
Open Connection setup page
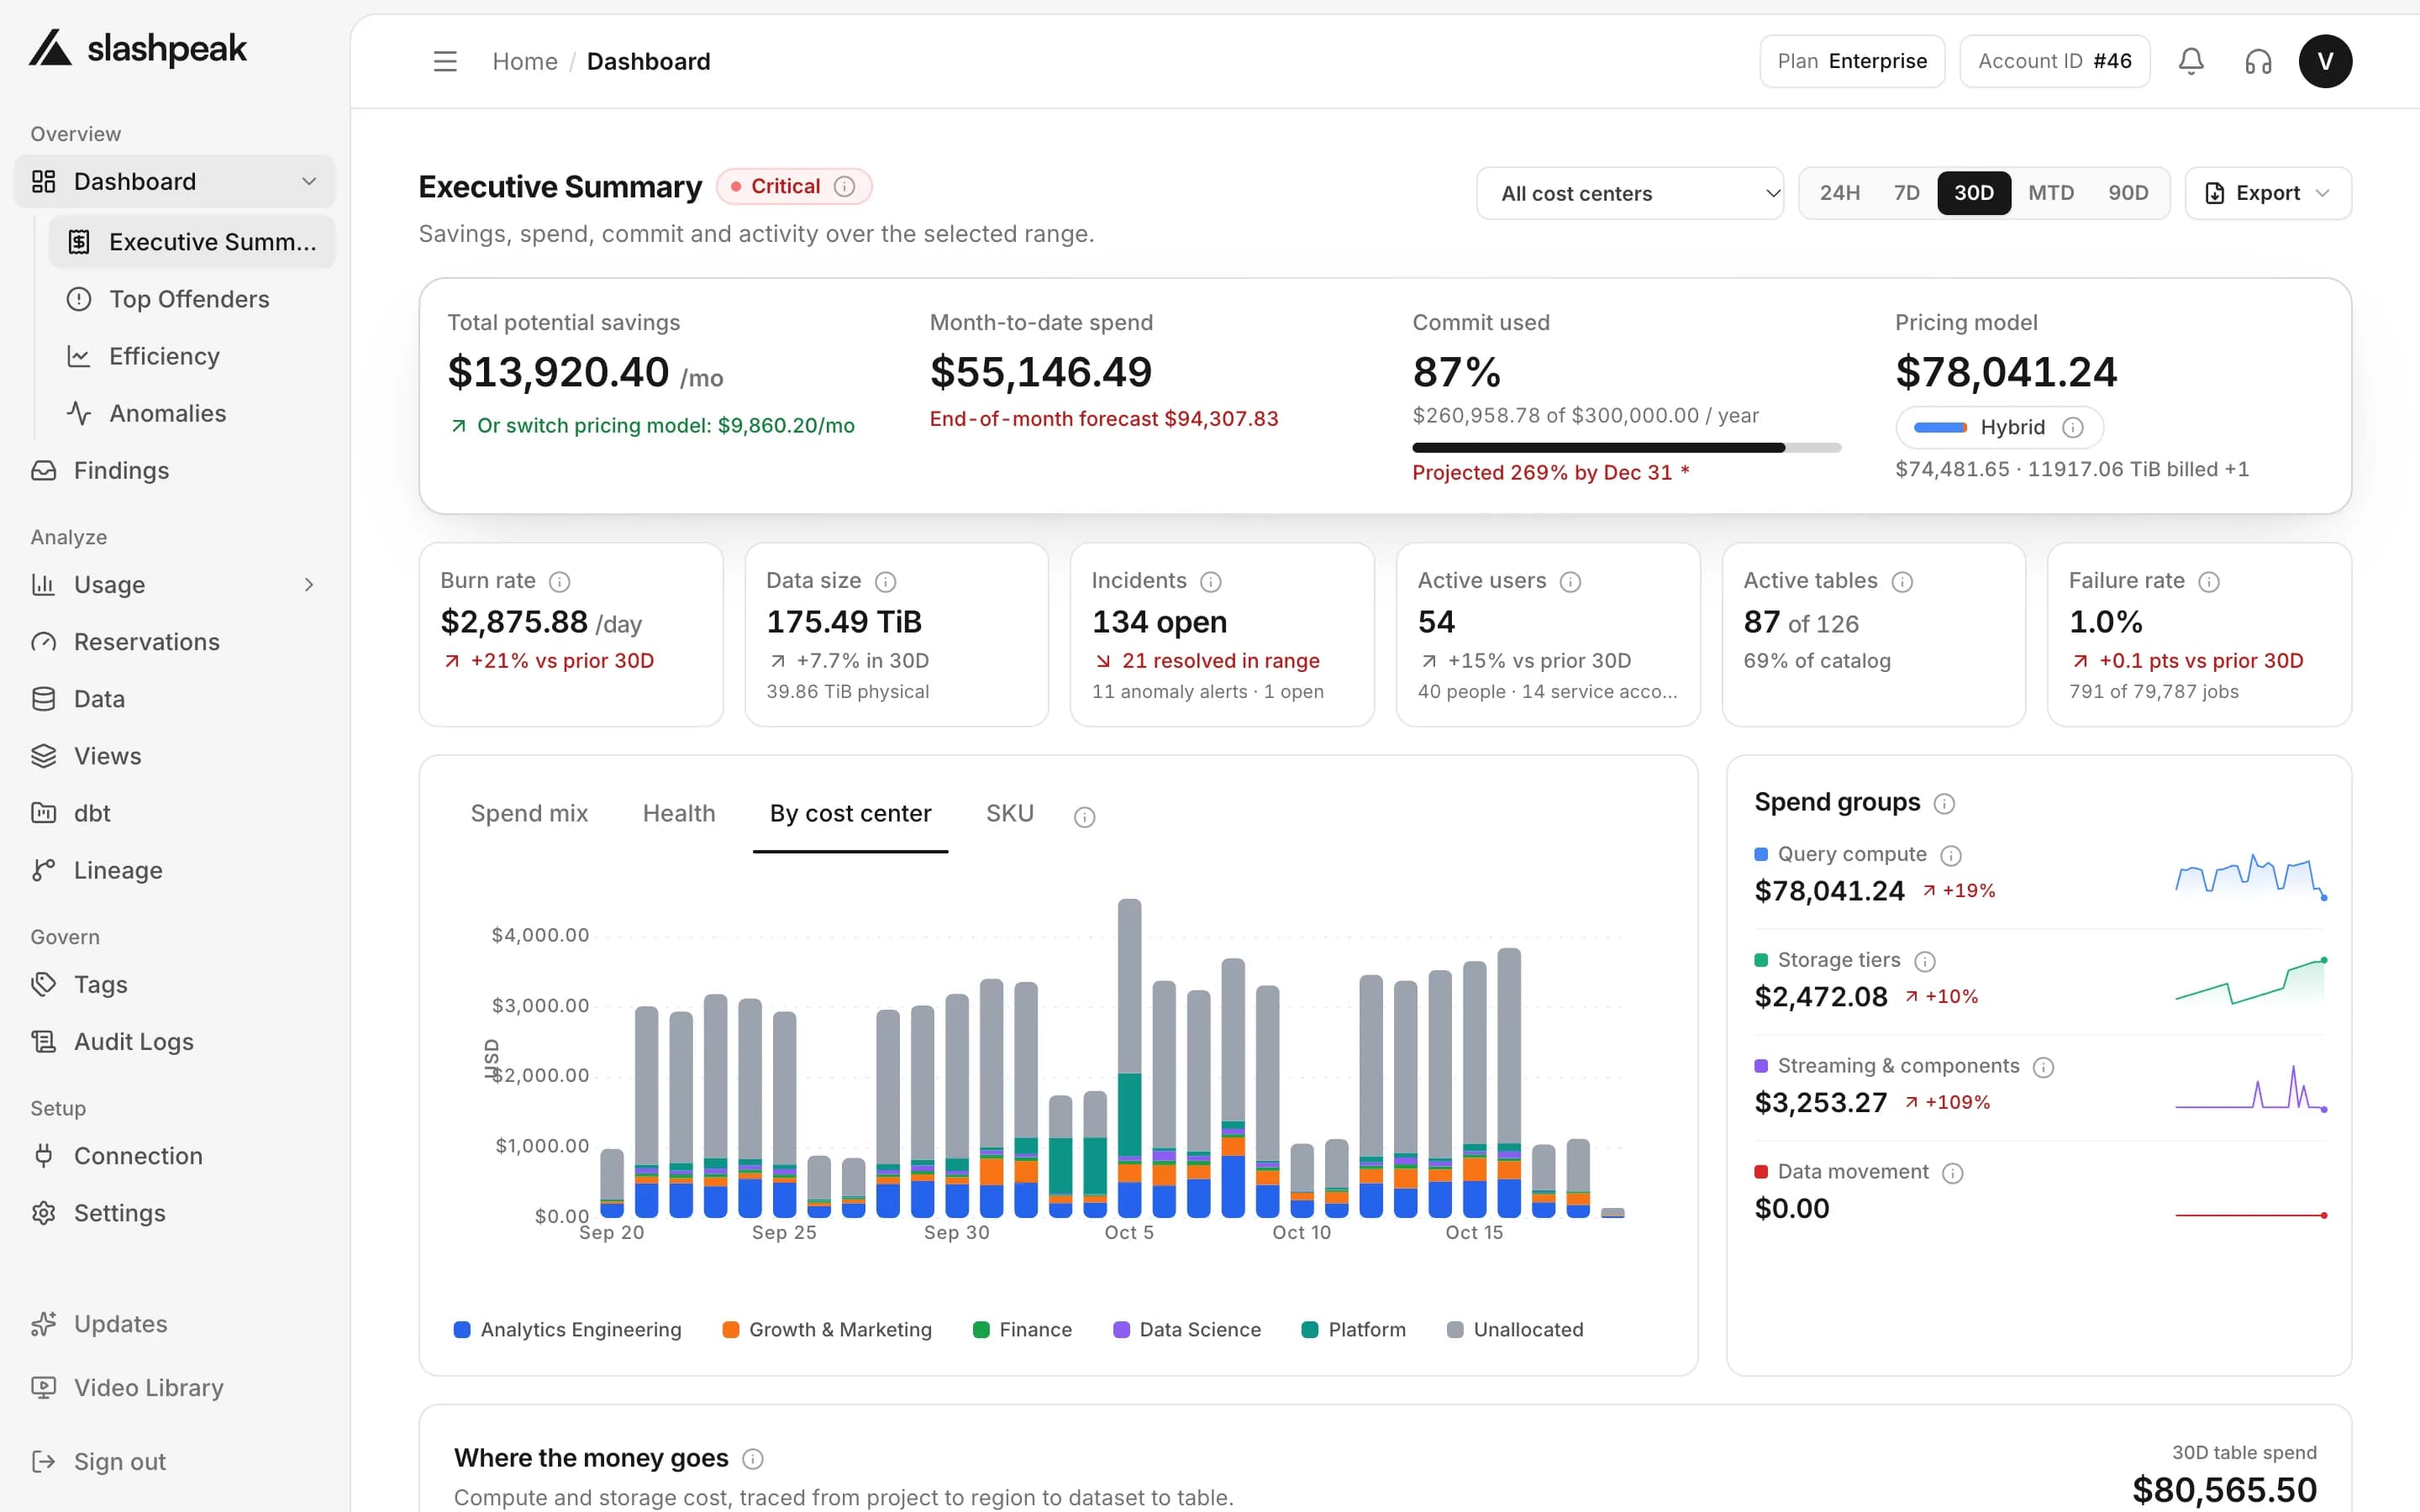coord(175,1156)
